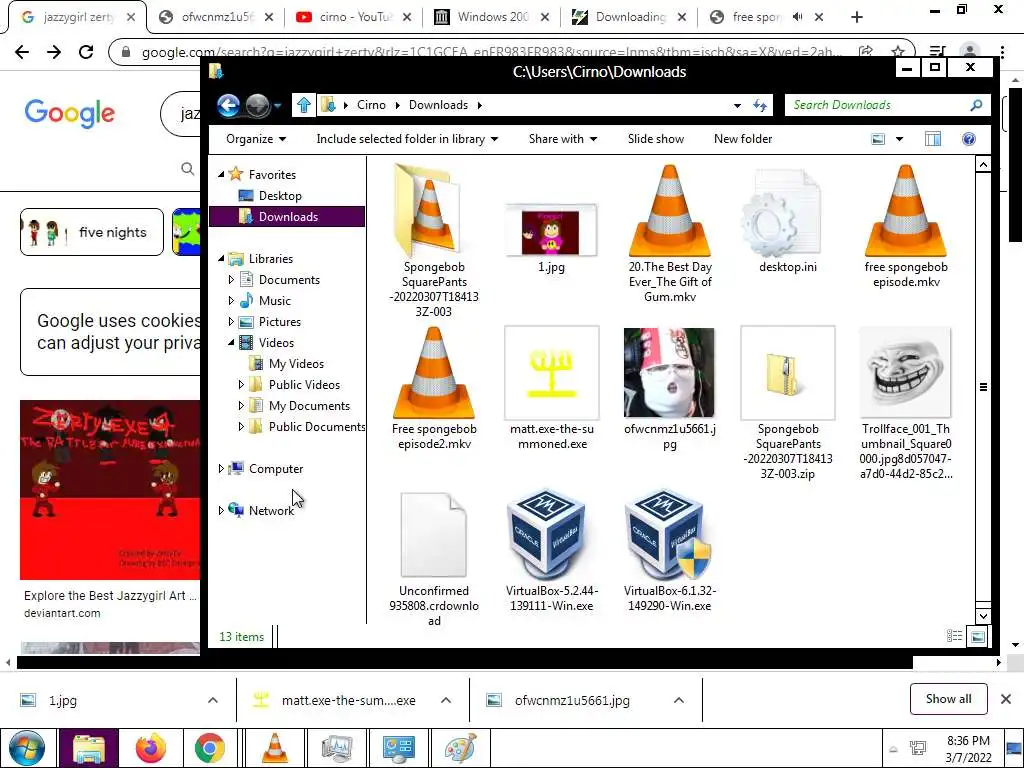Select the desktop.ini file

788,222
